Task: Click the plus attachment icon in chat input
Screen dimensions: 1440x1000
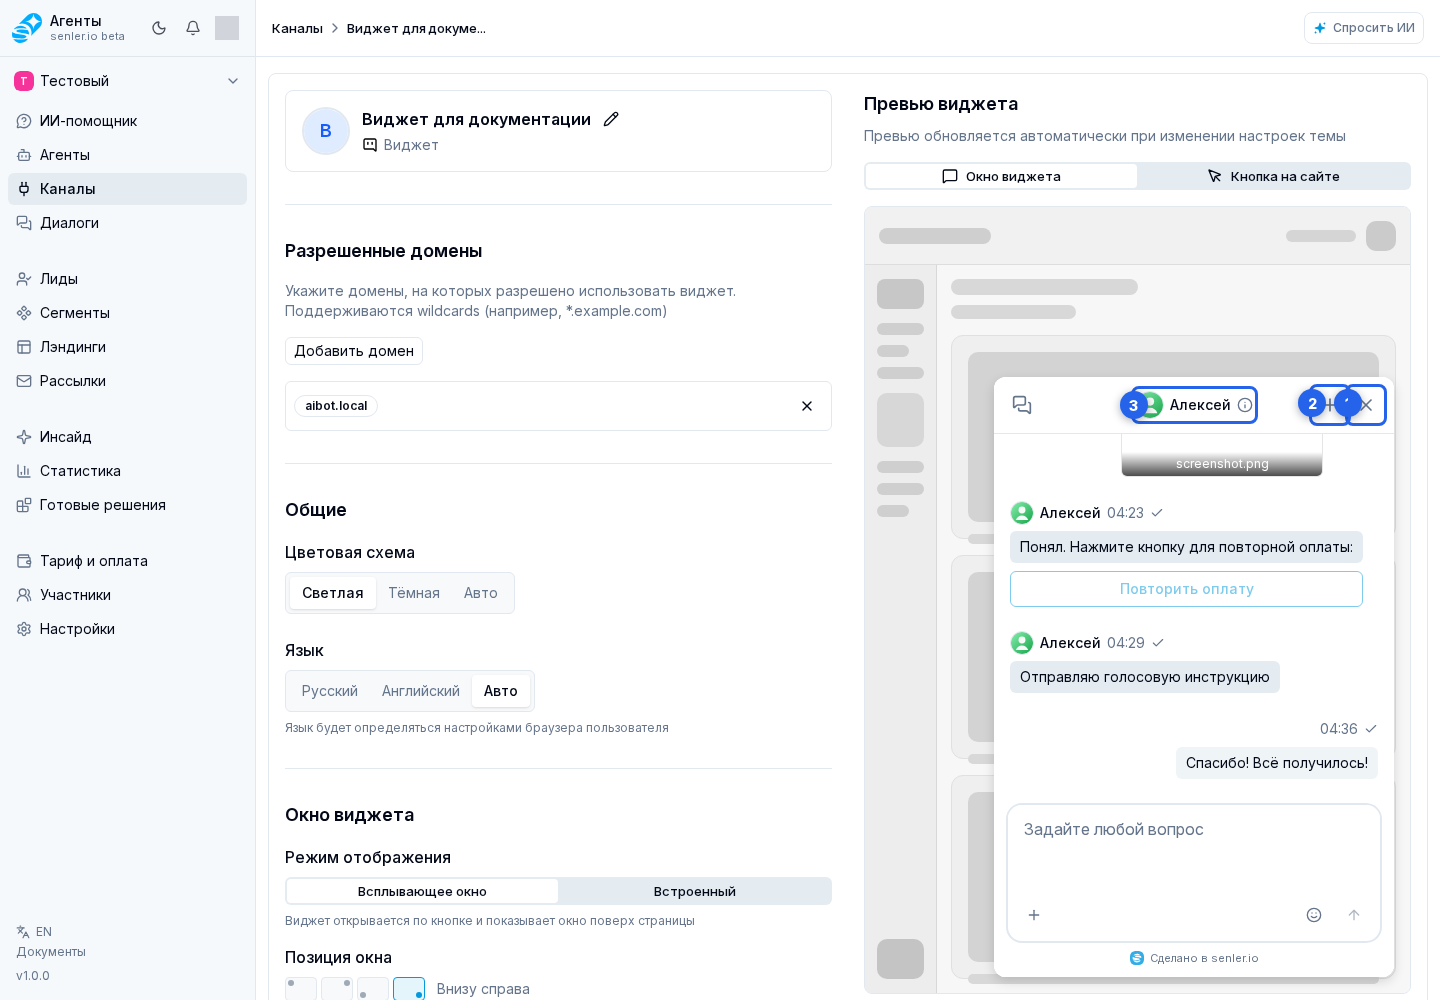Action: [x=1034, y=915]
